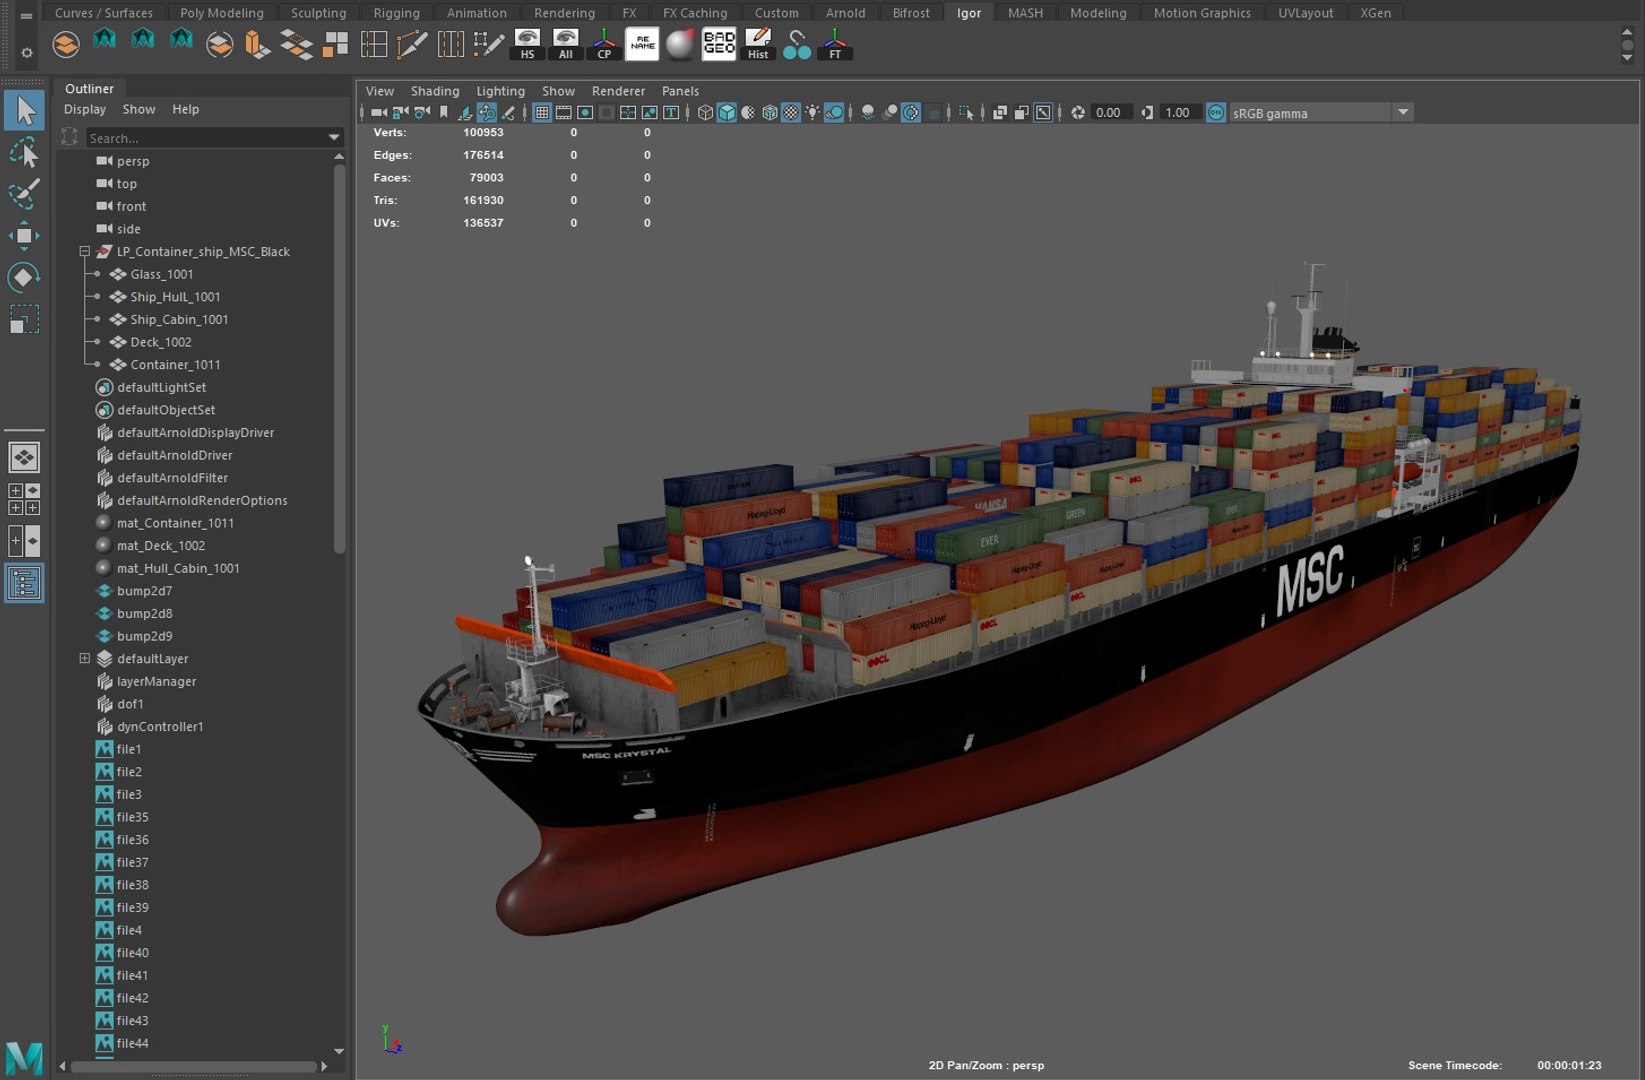Switch to the Arnold shelf tab
Viewport: 1645px width, 1080px height.
(x=846, y=13)
